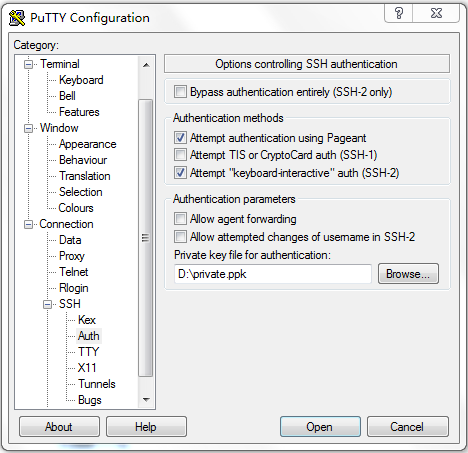Click the PuTTY icon in title bar
468x453 pixels.
17,18
